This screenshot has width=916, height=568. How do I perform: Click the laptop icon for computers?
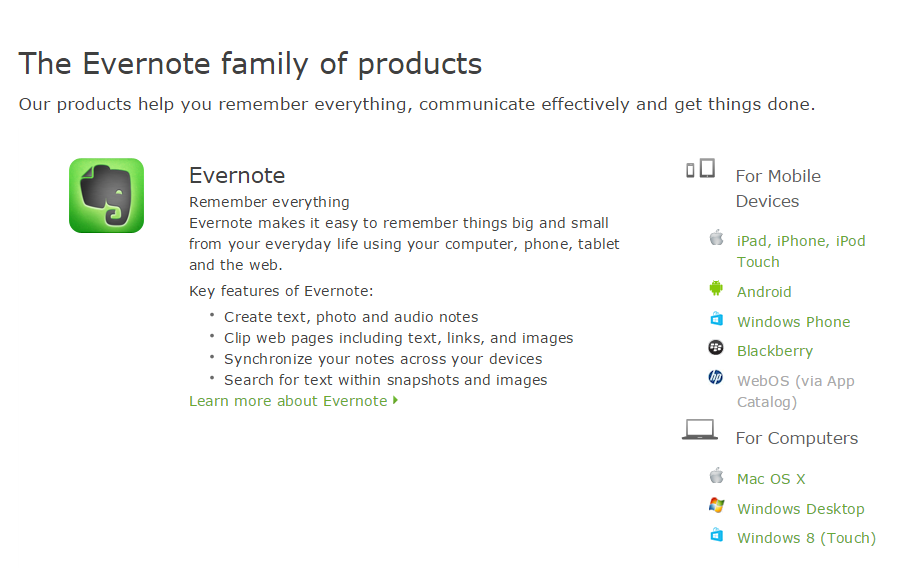700,430
